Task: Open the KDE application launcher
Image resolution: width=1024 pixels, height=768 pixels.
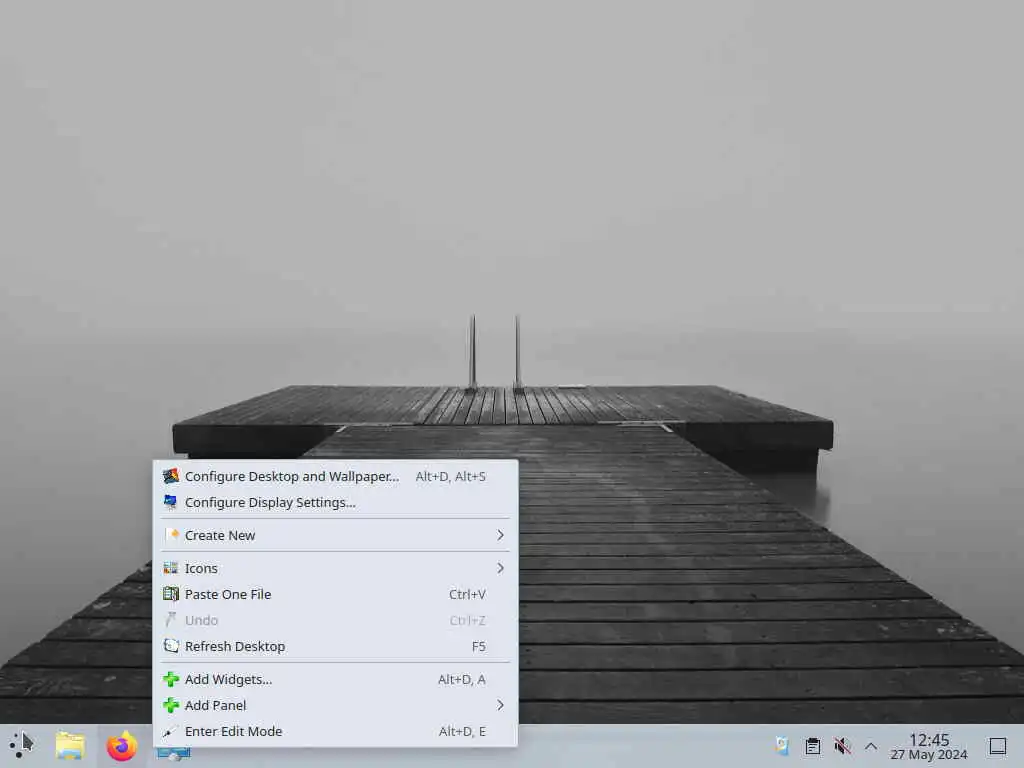Action: pos(22,745)
